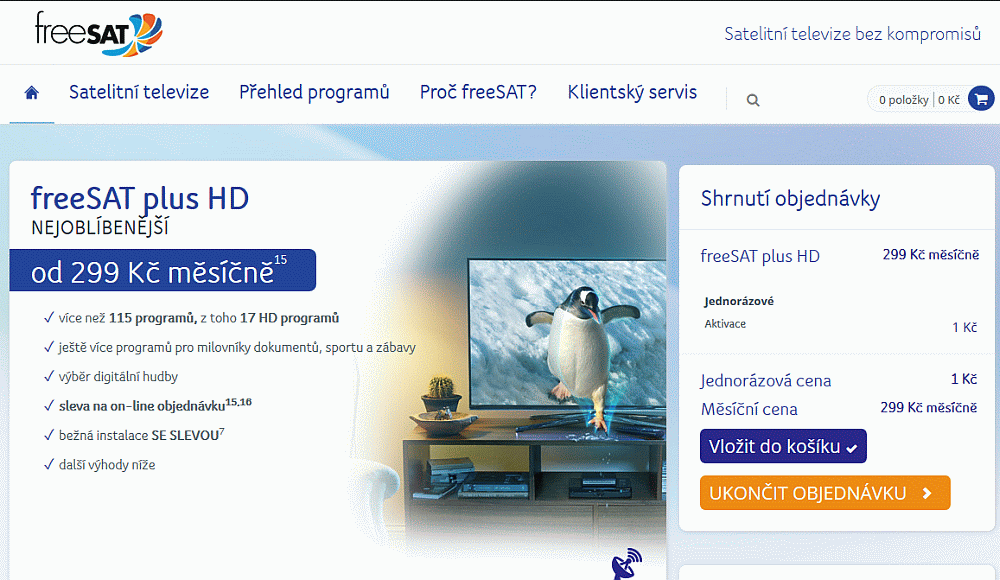This screenshot has width=1000, height=580.
Task: Click NEJOBLÍBENĚJŠÍ label
Action: click(100, 228)
